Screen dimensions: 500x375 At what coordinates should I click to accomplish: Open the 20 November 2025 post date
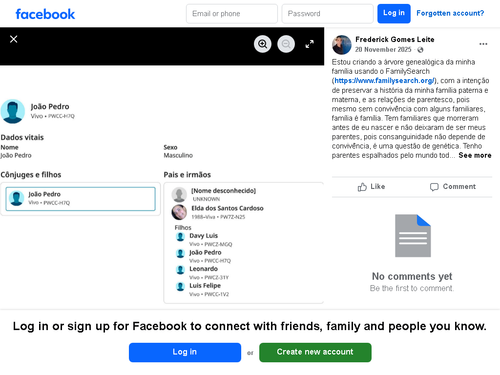(383, 49)
